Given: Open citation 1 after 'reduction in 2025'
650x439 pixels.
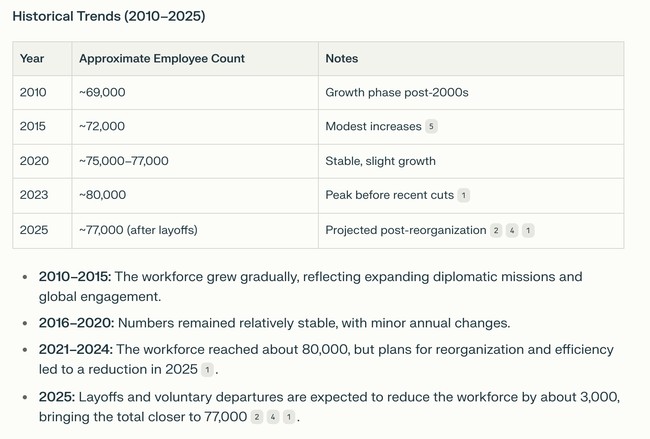Looking at the screenshot, I should [207, 369].
